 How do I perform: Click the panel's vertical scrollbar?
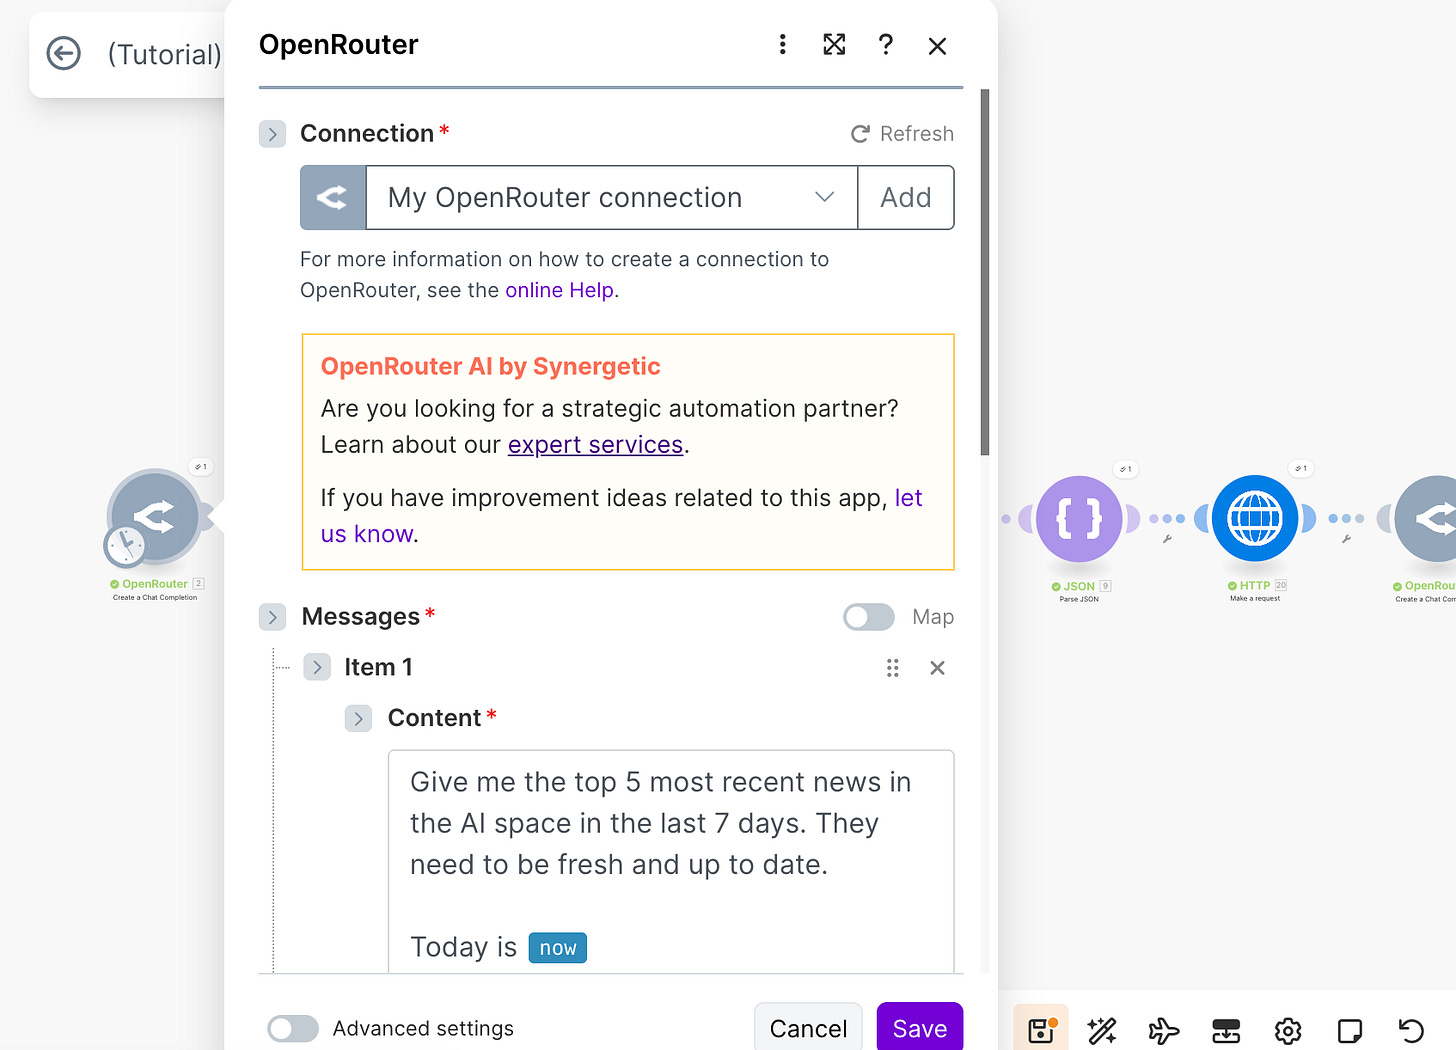(x=985, y=272)
